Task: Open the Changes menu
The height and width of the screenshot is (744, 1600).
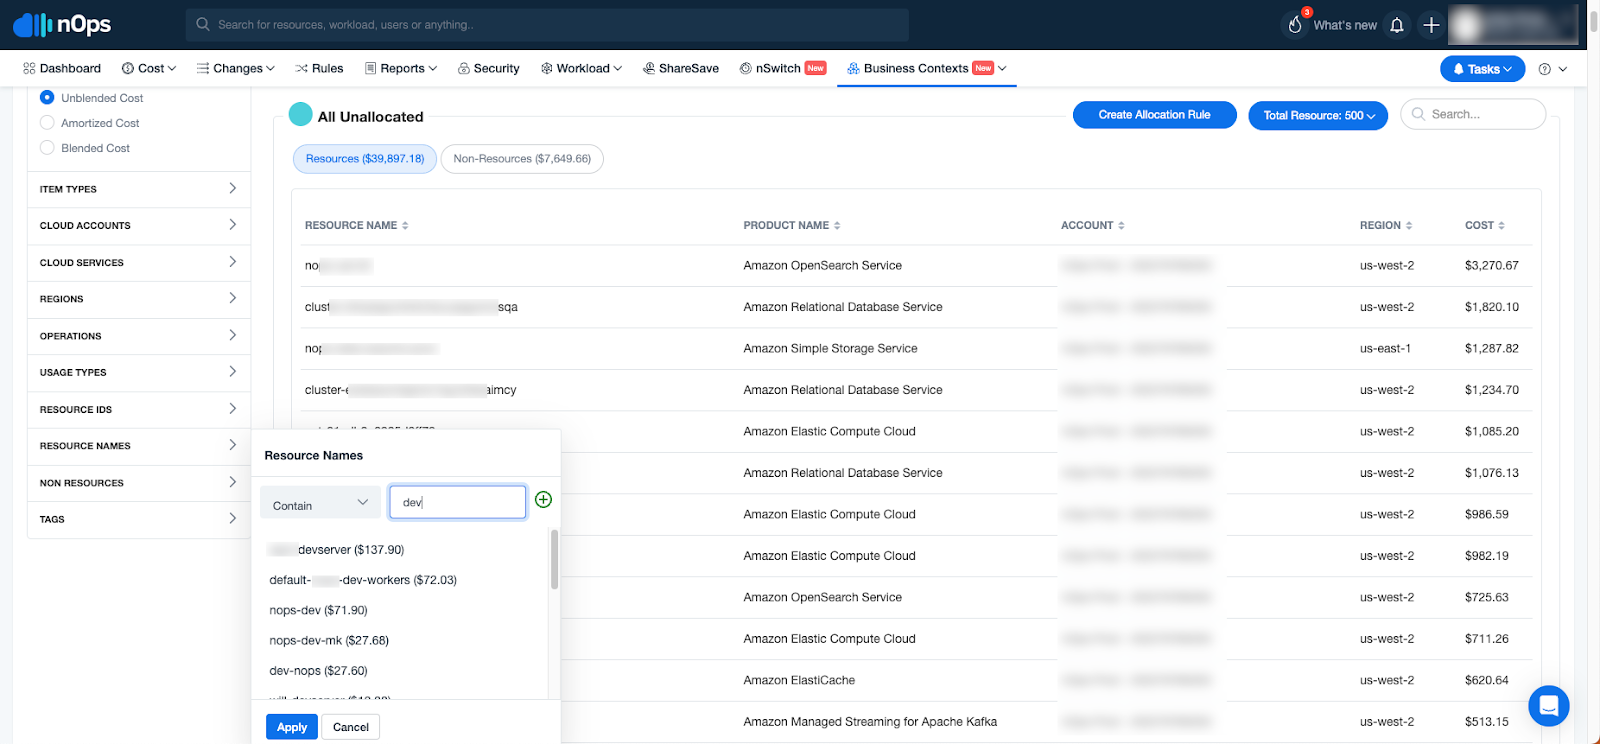Action: (236, 69)
